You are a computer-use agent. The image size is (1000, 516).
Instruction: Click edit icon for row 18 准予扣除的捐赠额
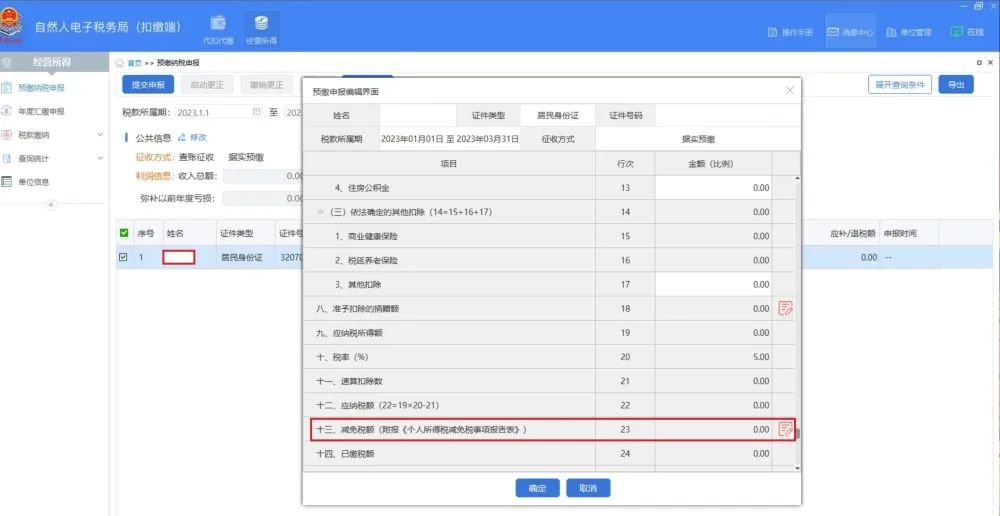tap(785, 308)
